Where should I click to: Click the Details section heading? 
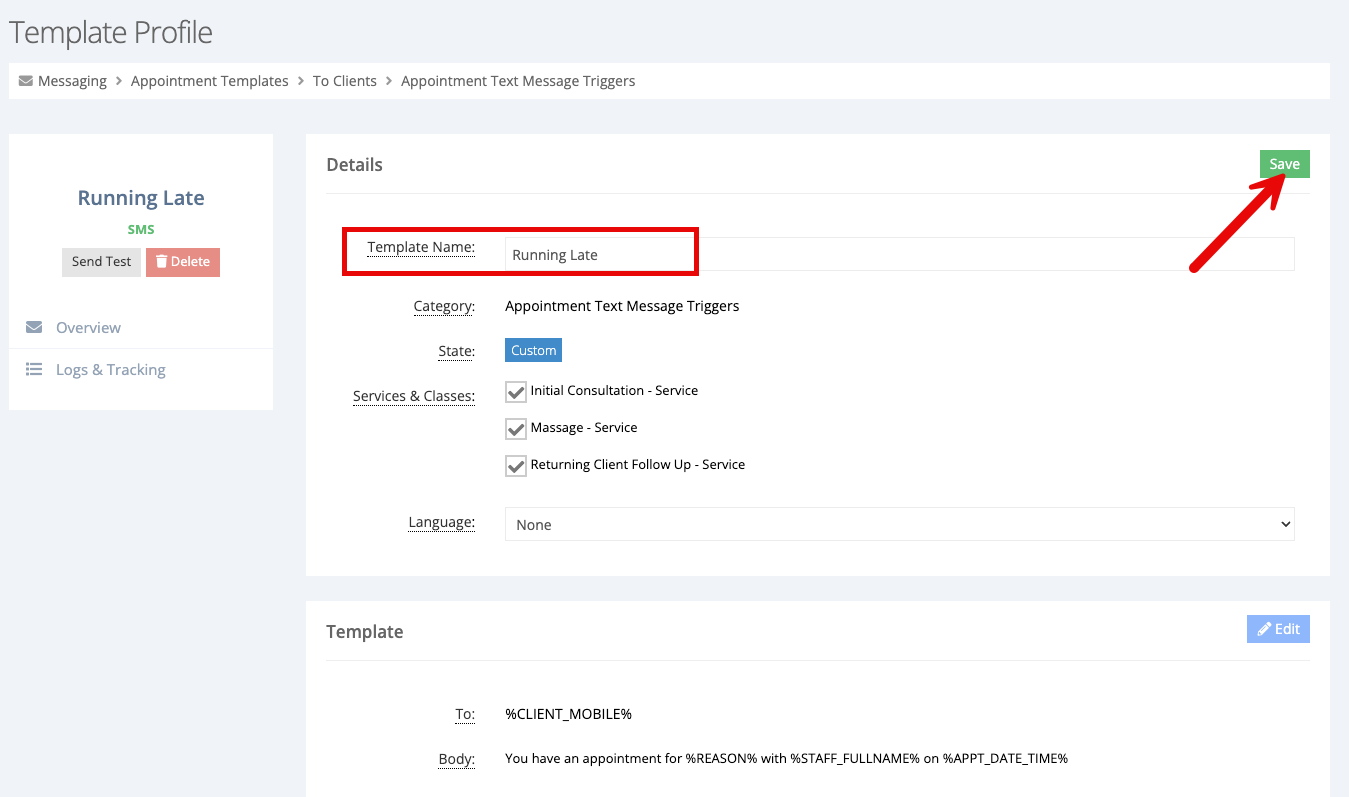pos(354,165)
